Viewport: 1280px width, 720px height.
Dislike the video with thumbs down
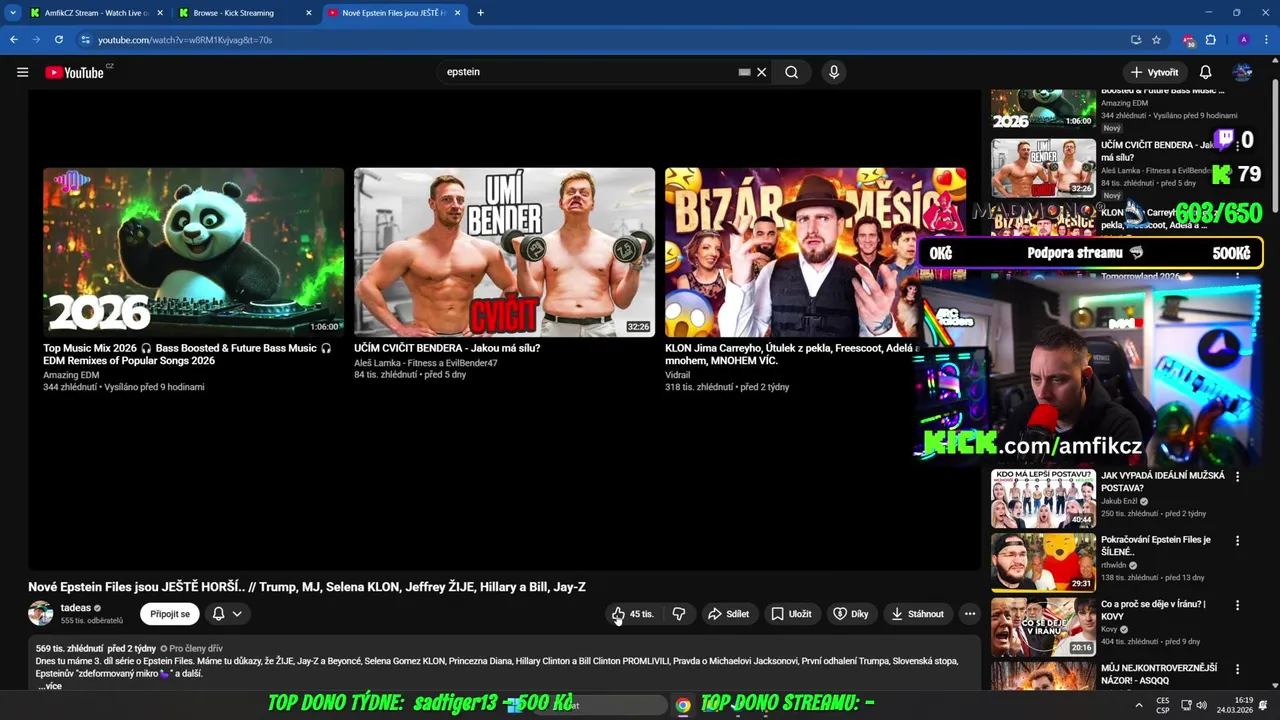(x=679, y=614)
